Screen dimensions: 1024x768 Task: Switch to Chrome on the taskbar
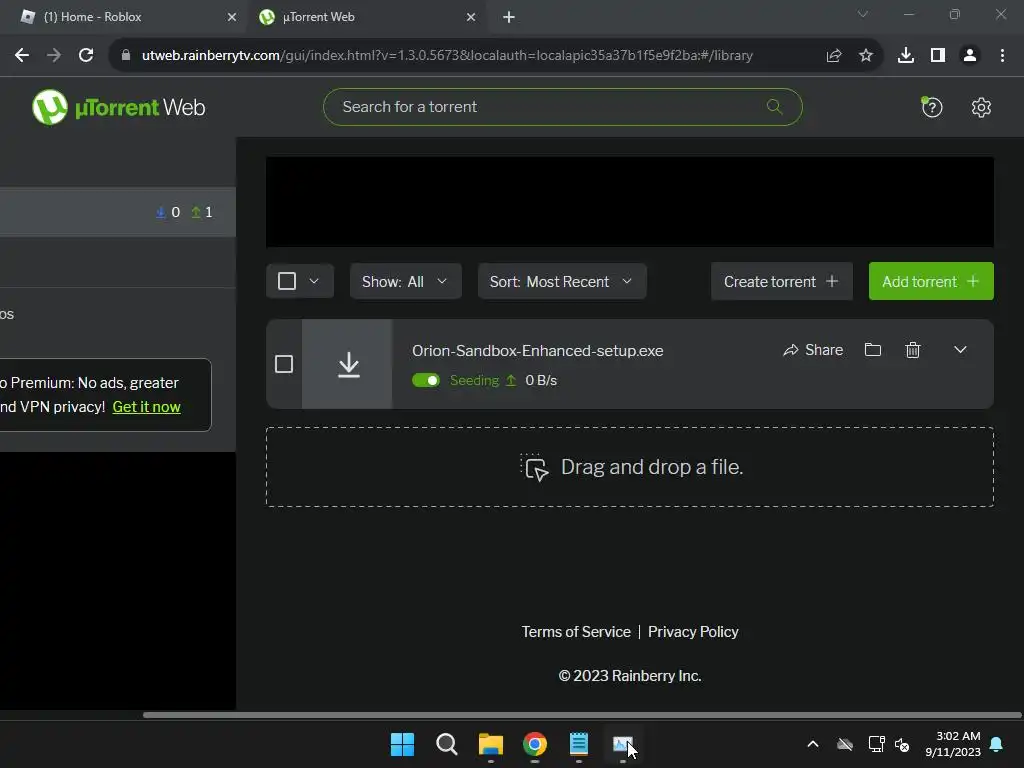pyautogui.click(x=535, y=744)
